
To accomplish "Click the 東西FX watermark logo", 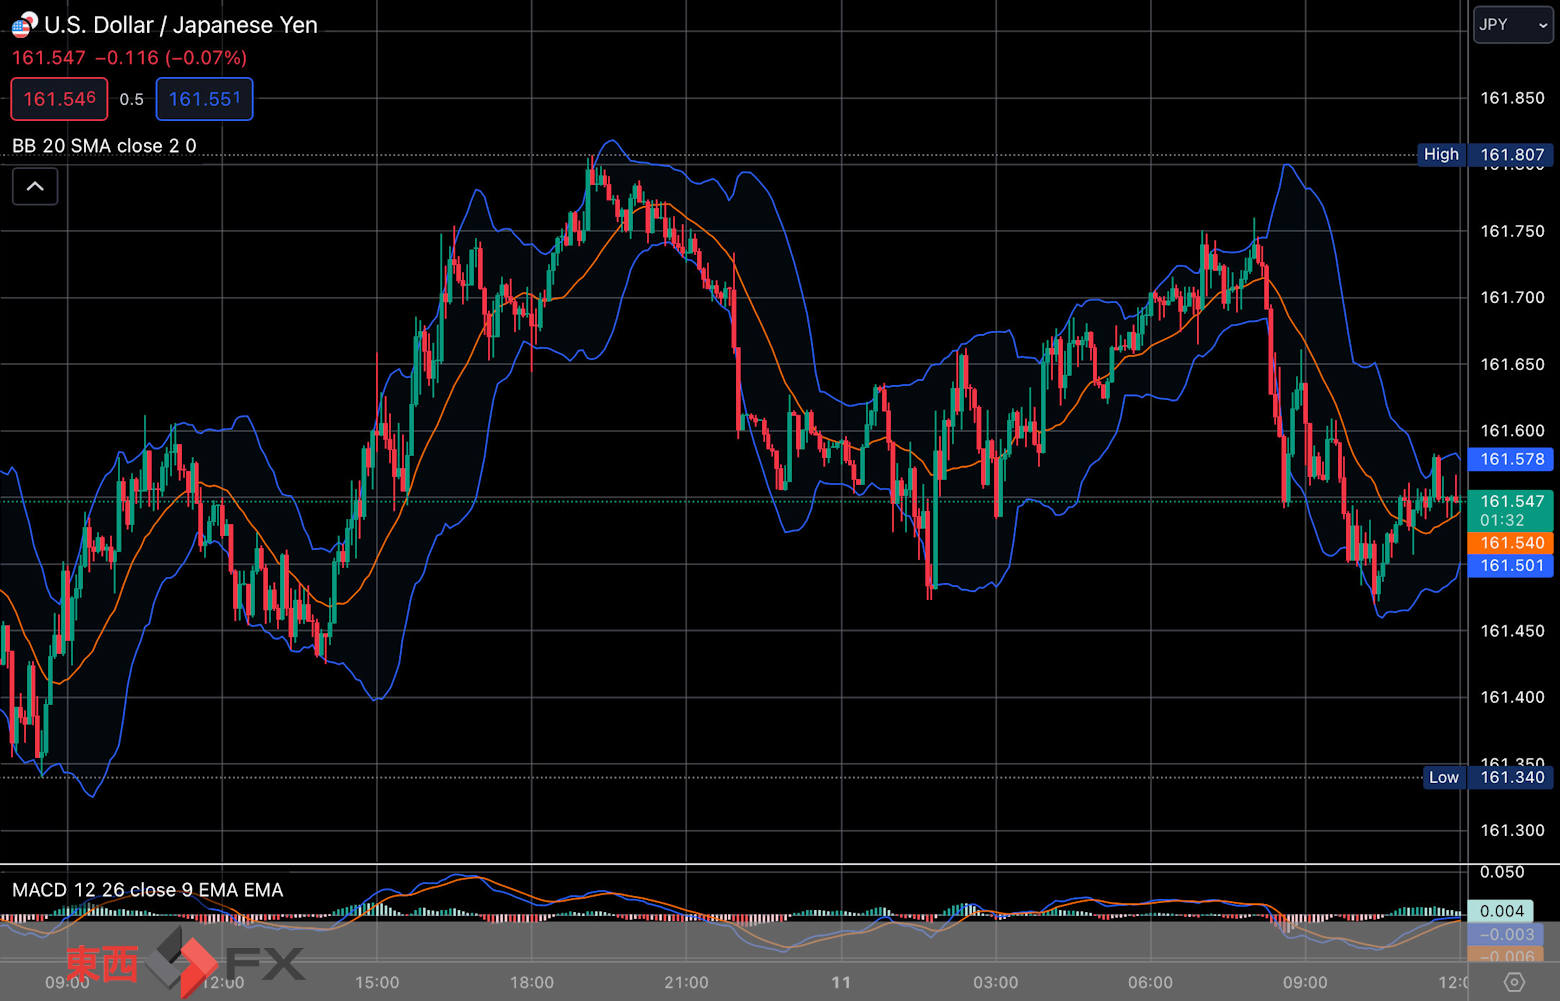I will click(x=186, y=963).
